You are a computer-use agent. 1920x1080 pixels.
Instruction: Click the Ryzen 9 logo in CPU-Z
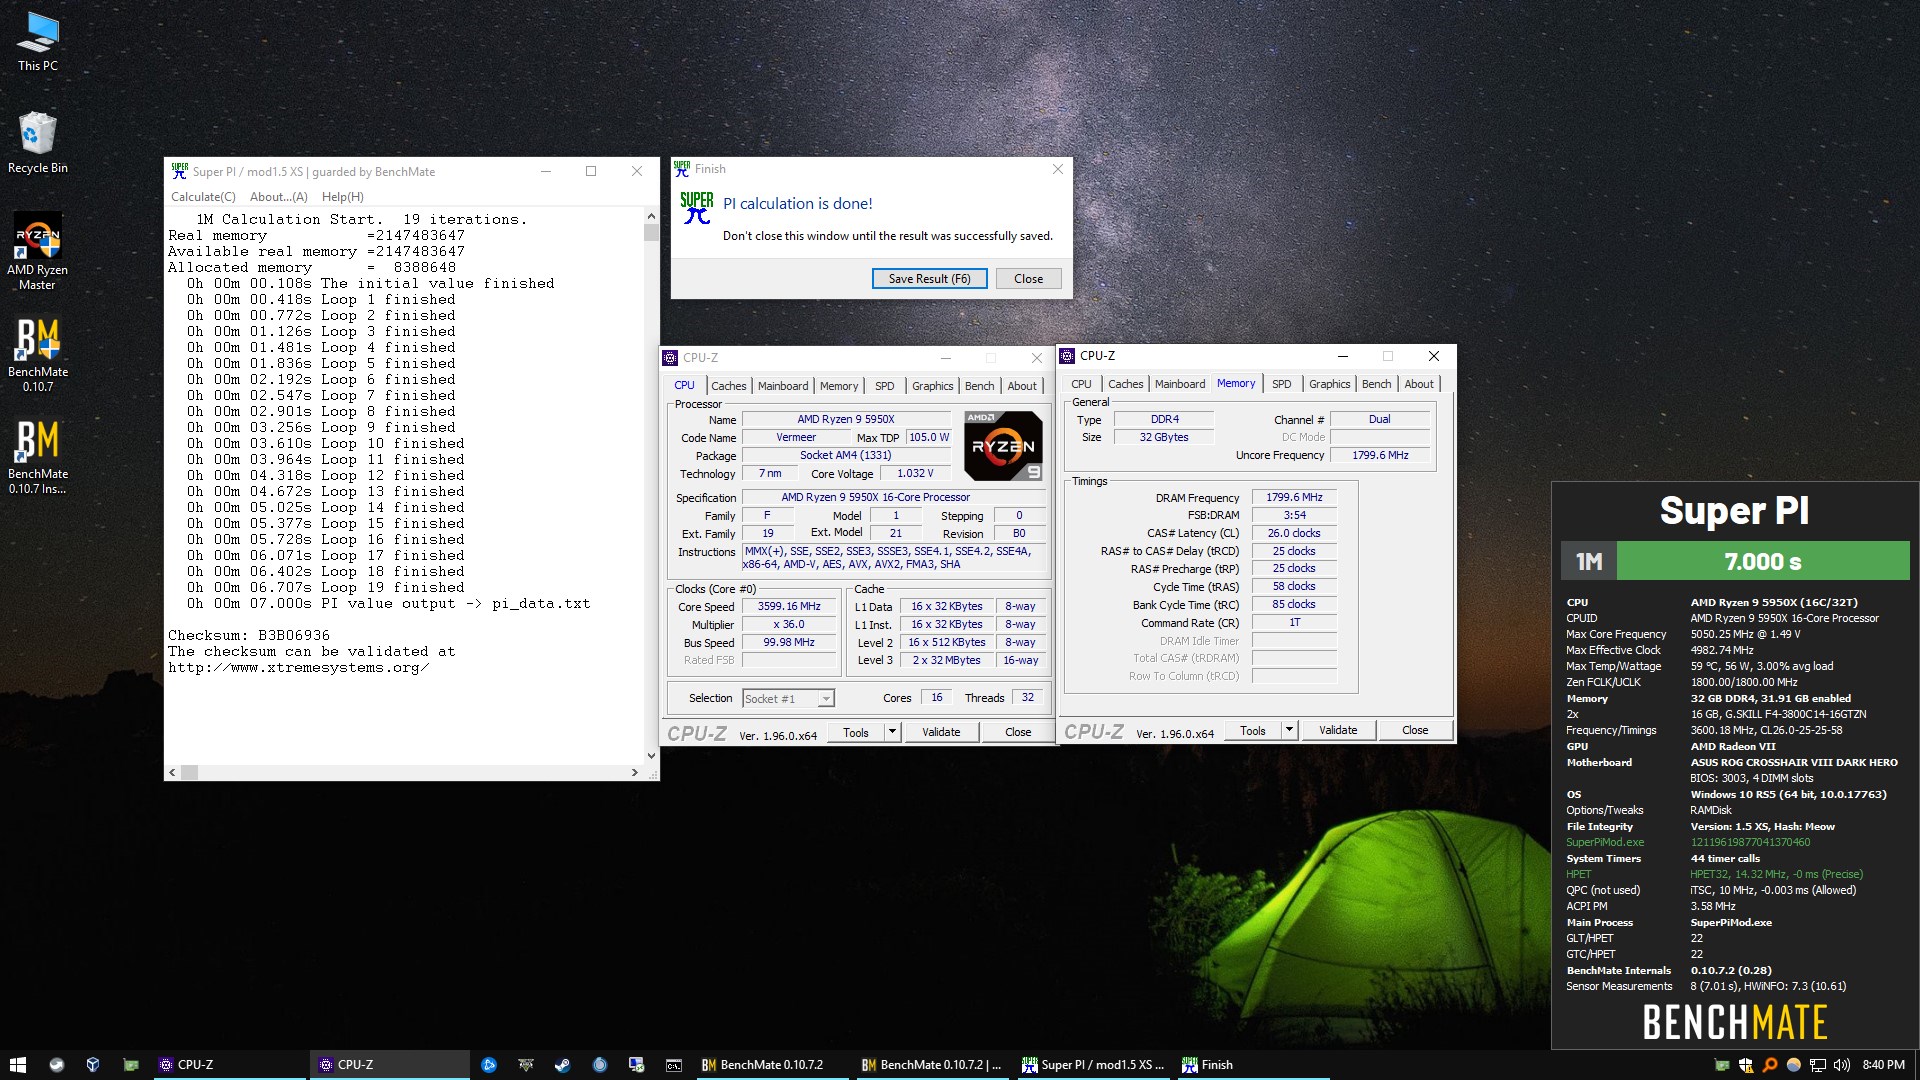[x=1004, y=446]
